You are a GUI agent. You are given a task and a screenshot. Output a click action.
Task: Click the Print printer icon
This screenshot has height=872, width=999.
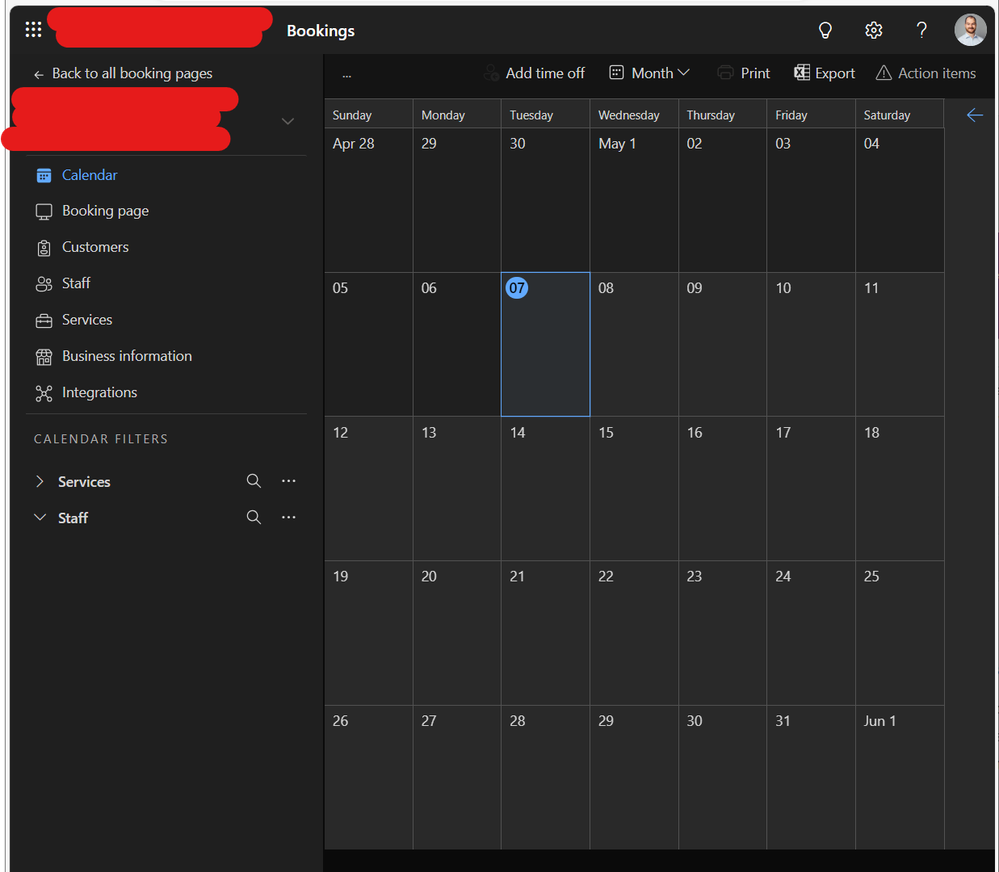point(725,73)
